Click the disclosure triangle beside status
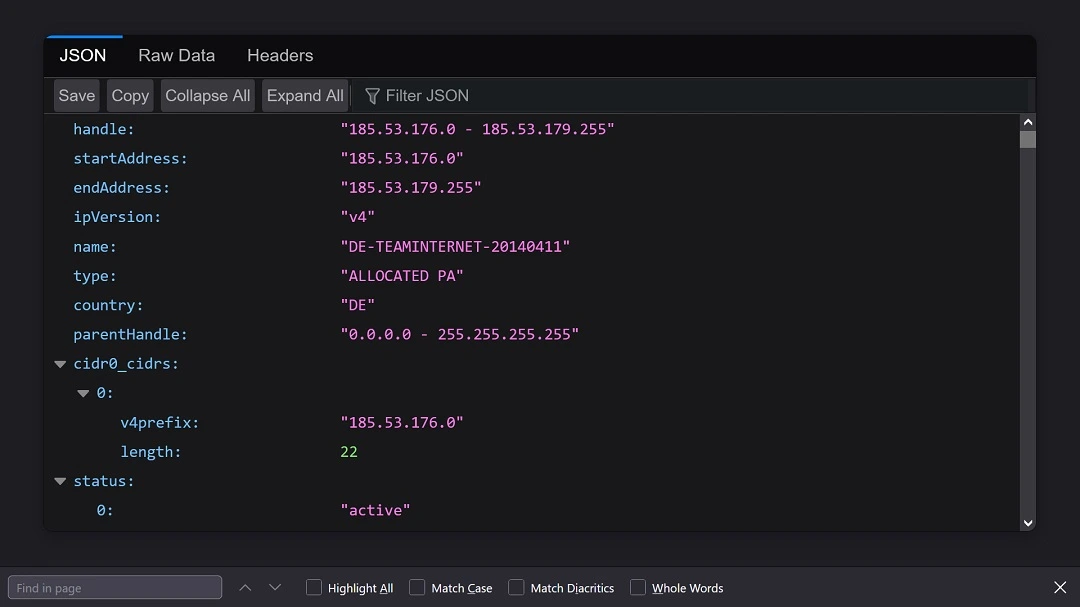This screenshot has width=1080, height=607. coord(59,480)
